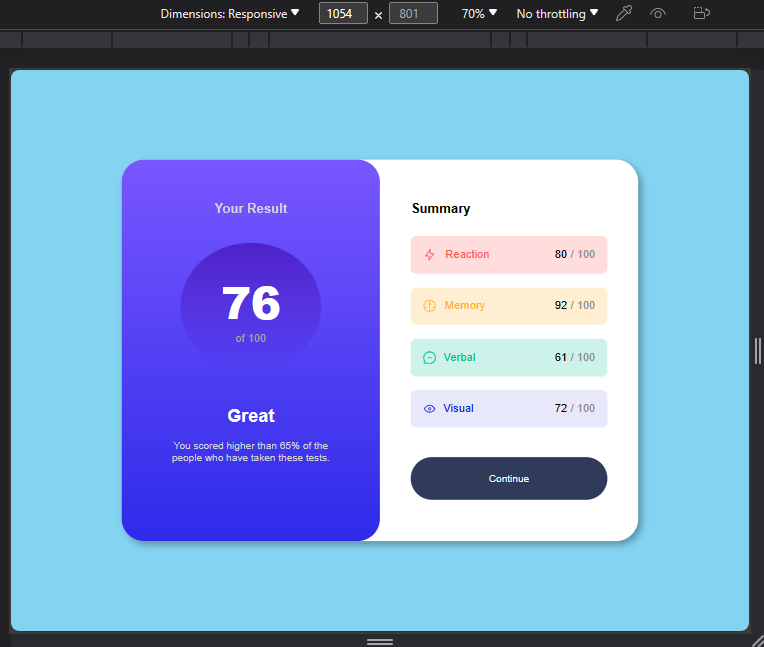Open the 70% zoom dropdown
Image resolution: width=764 pixels, height=647 pixels.
tap(479, 14)
